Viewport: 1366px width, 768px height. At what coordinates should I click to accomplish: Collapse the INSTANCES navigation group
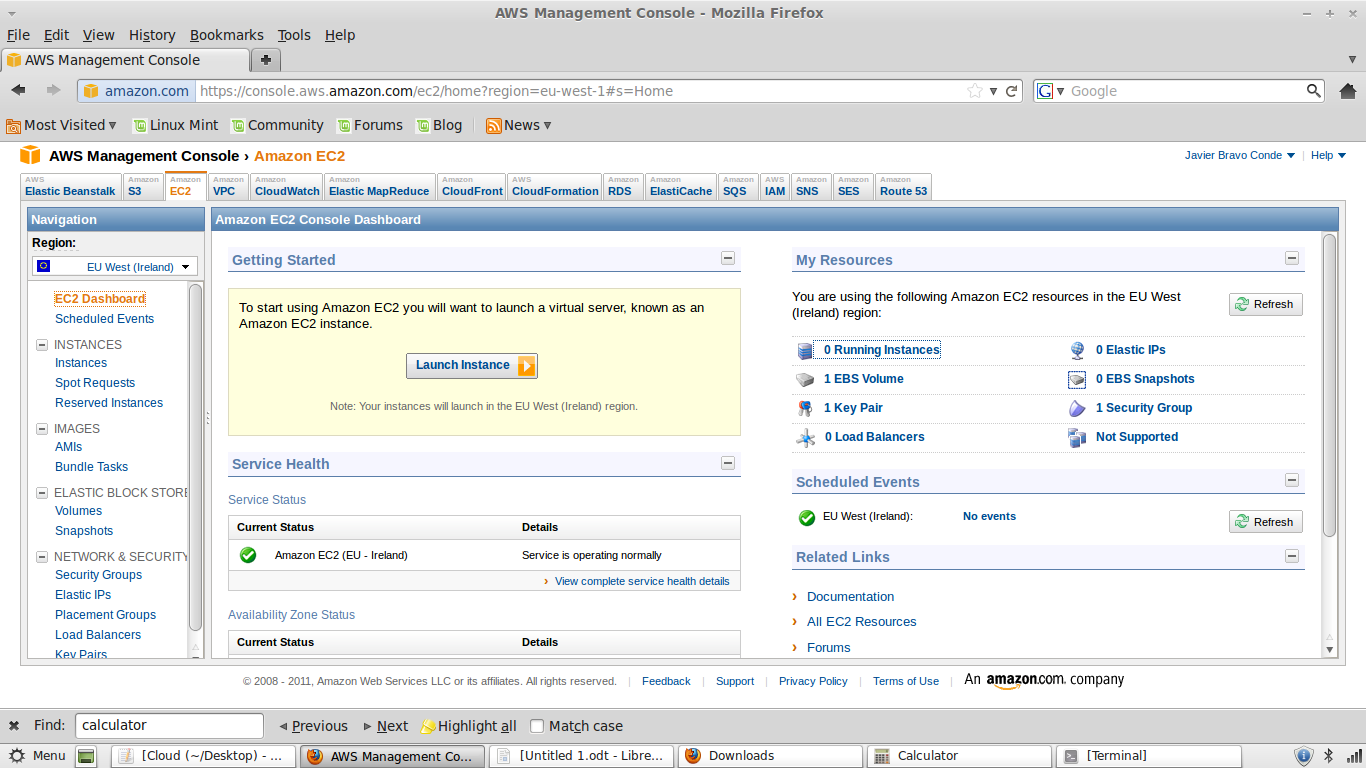[x=42, y=345]
